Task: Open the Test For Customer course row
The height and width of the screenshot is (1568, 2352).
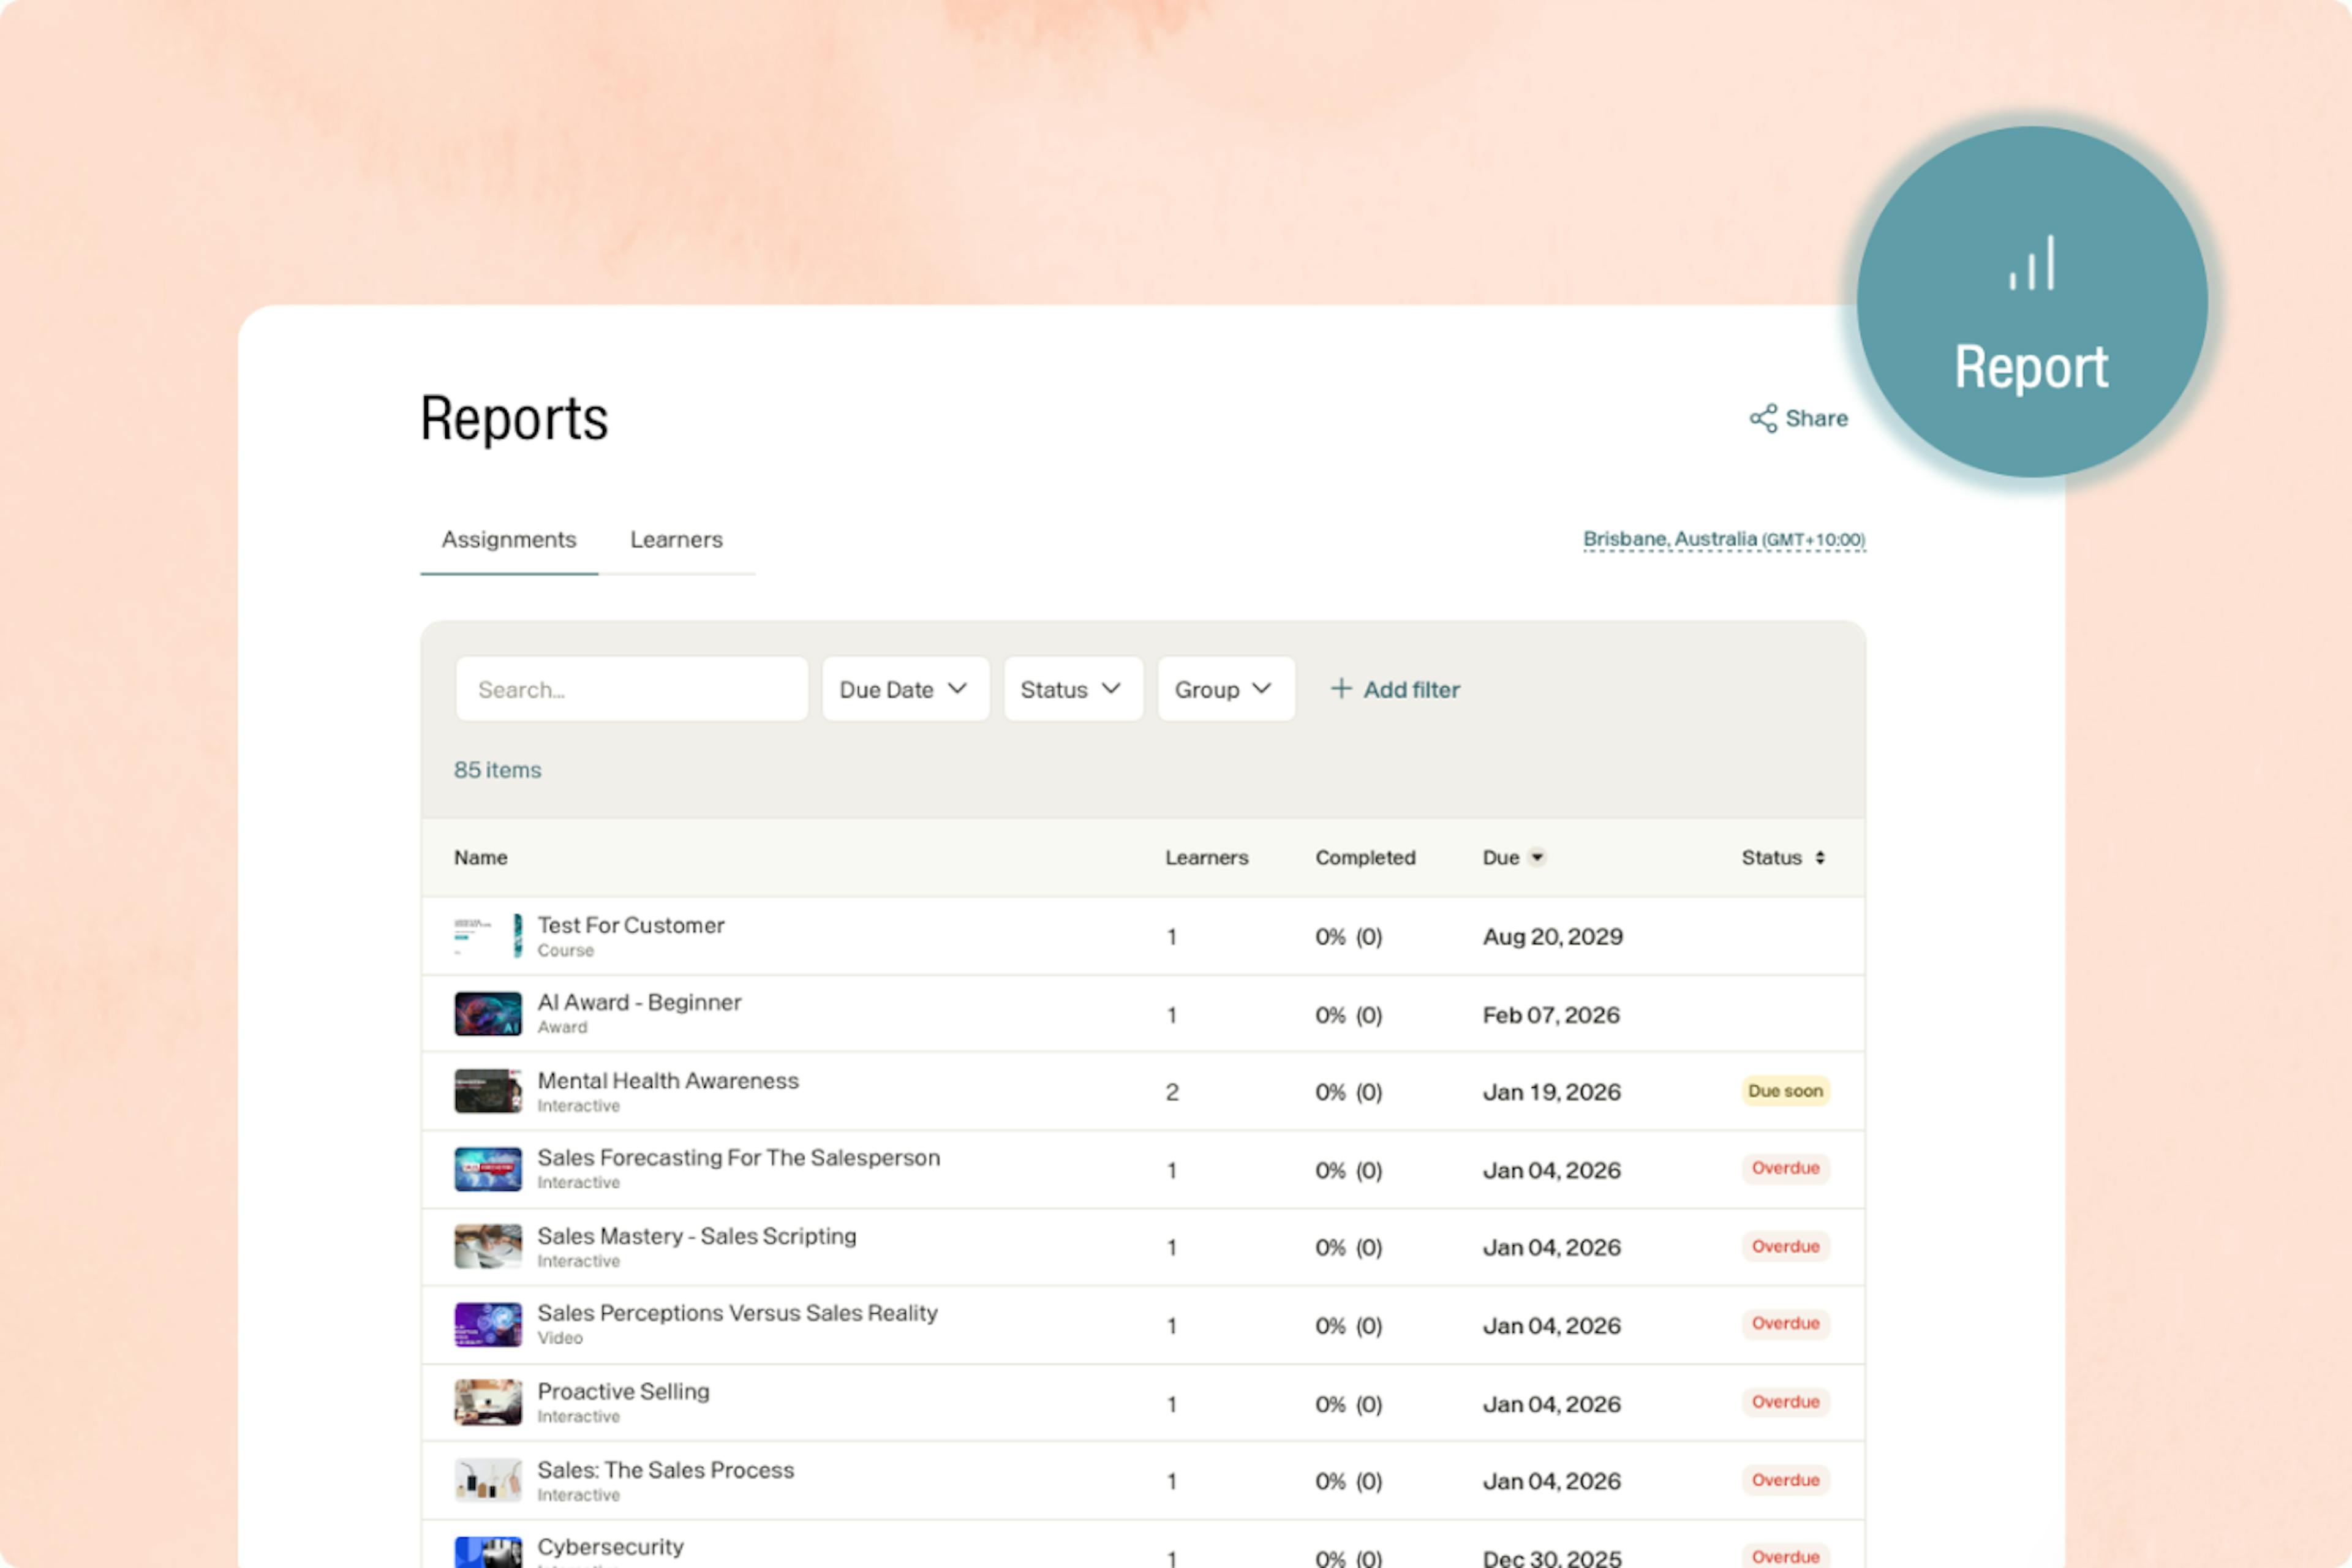Action: click(631, 926)
